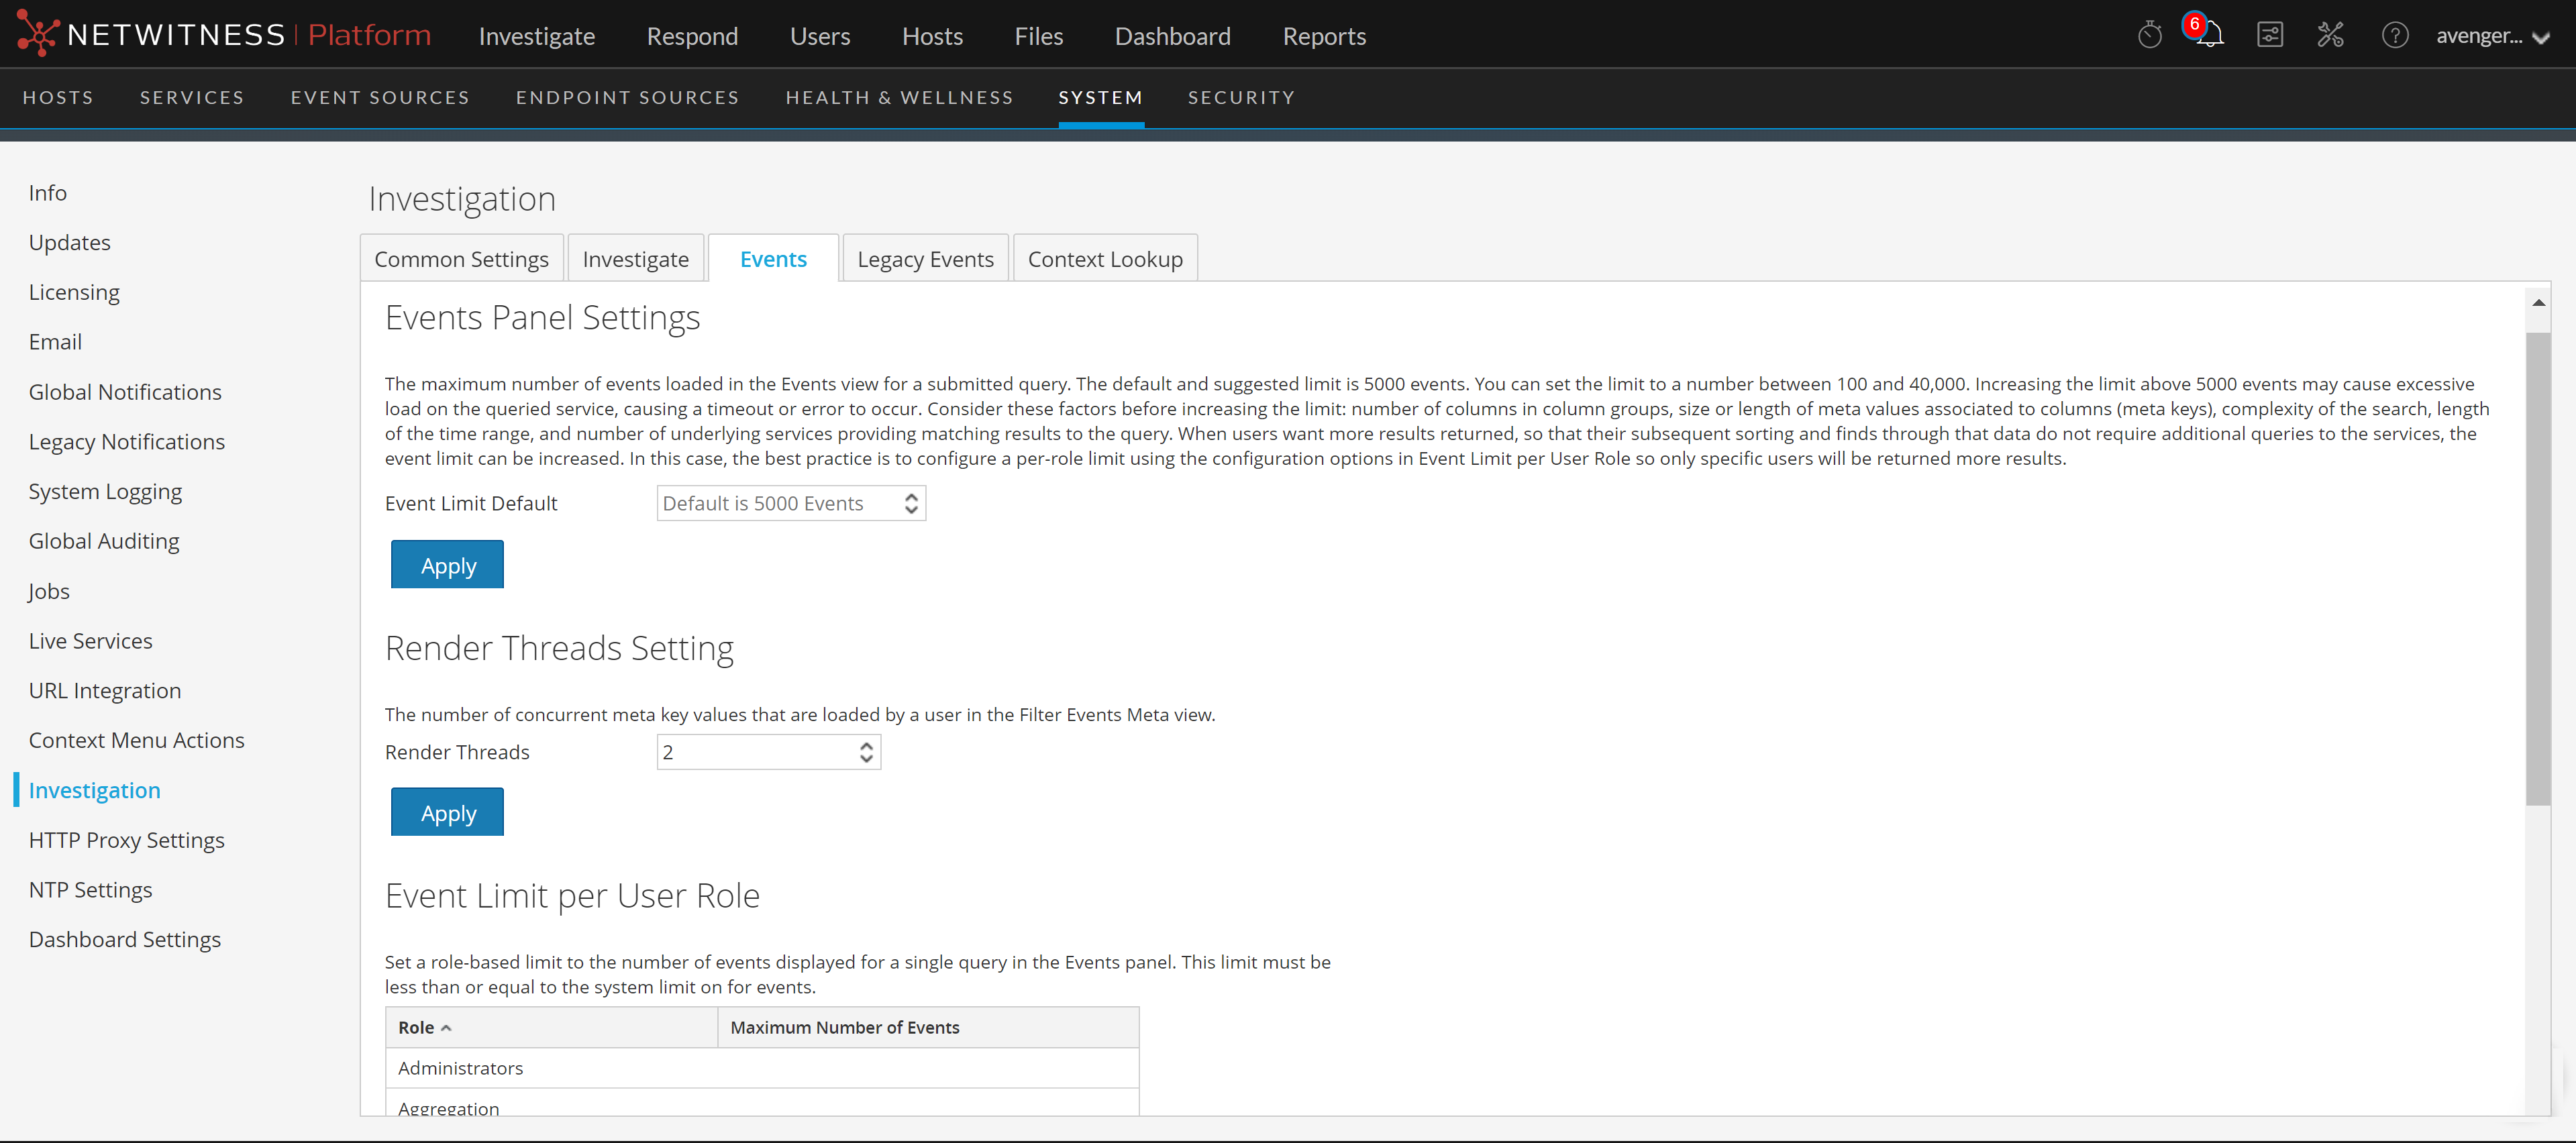Focus the Event Limit Default field
Screen dimensions: 2576x1143
[775, 503]
